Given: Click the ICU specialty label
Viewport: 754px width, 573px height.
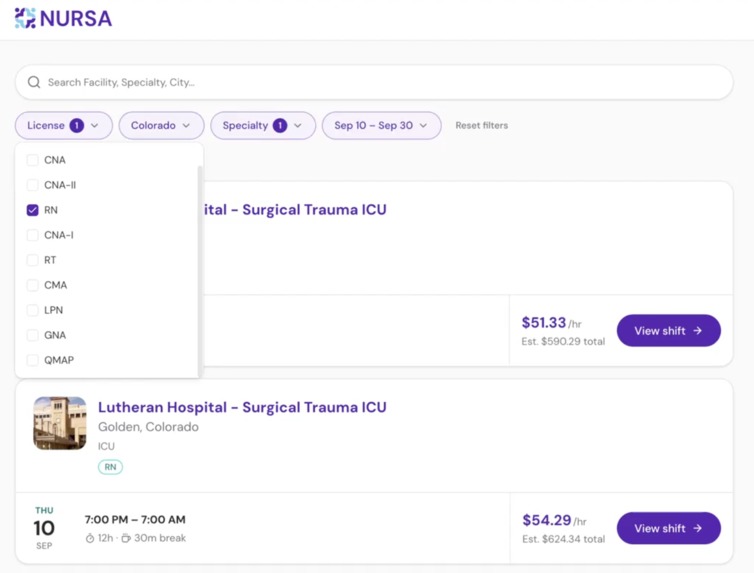Looking at the screenshot, I should tap(106, 446).
